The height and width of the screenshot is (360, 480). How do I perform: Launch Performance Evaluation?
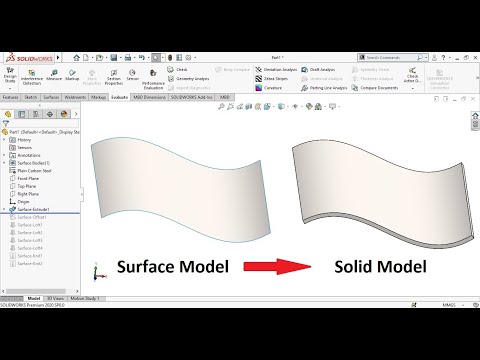(x=153, y=80)
